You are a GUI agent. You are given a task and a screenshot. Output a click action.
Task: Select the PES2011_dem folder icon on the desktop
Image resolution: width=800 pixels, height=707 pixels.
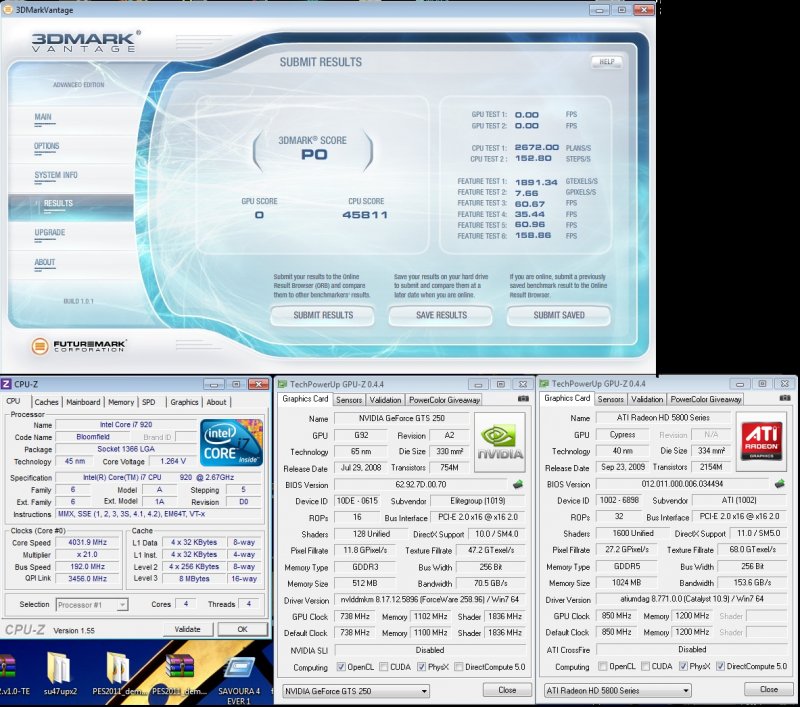pyautogui.click(x=119, y=674)
